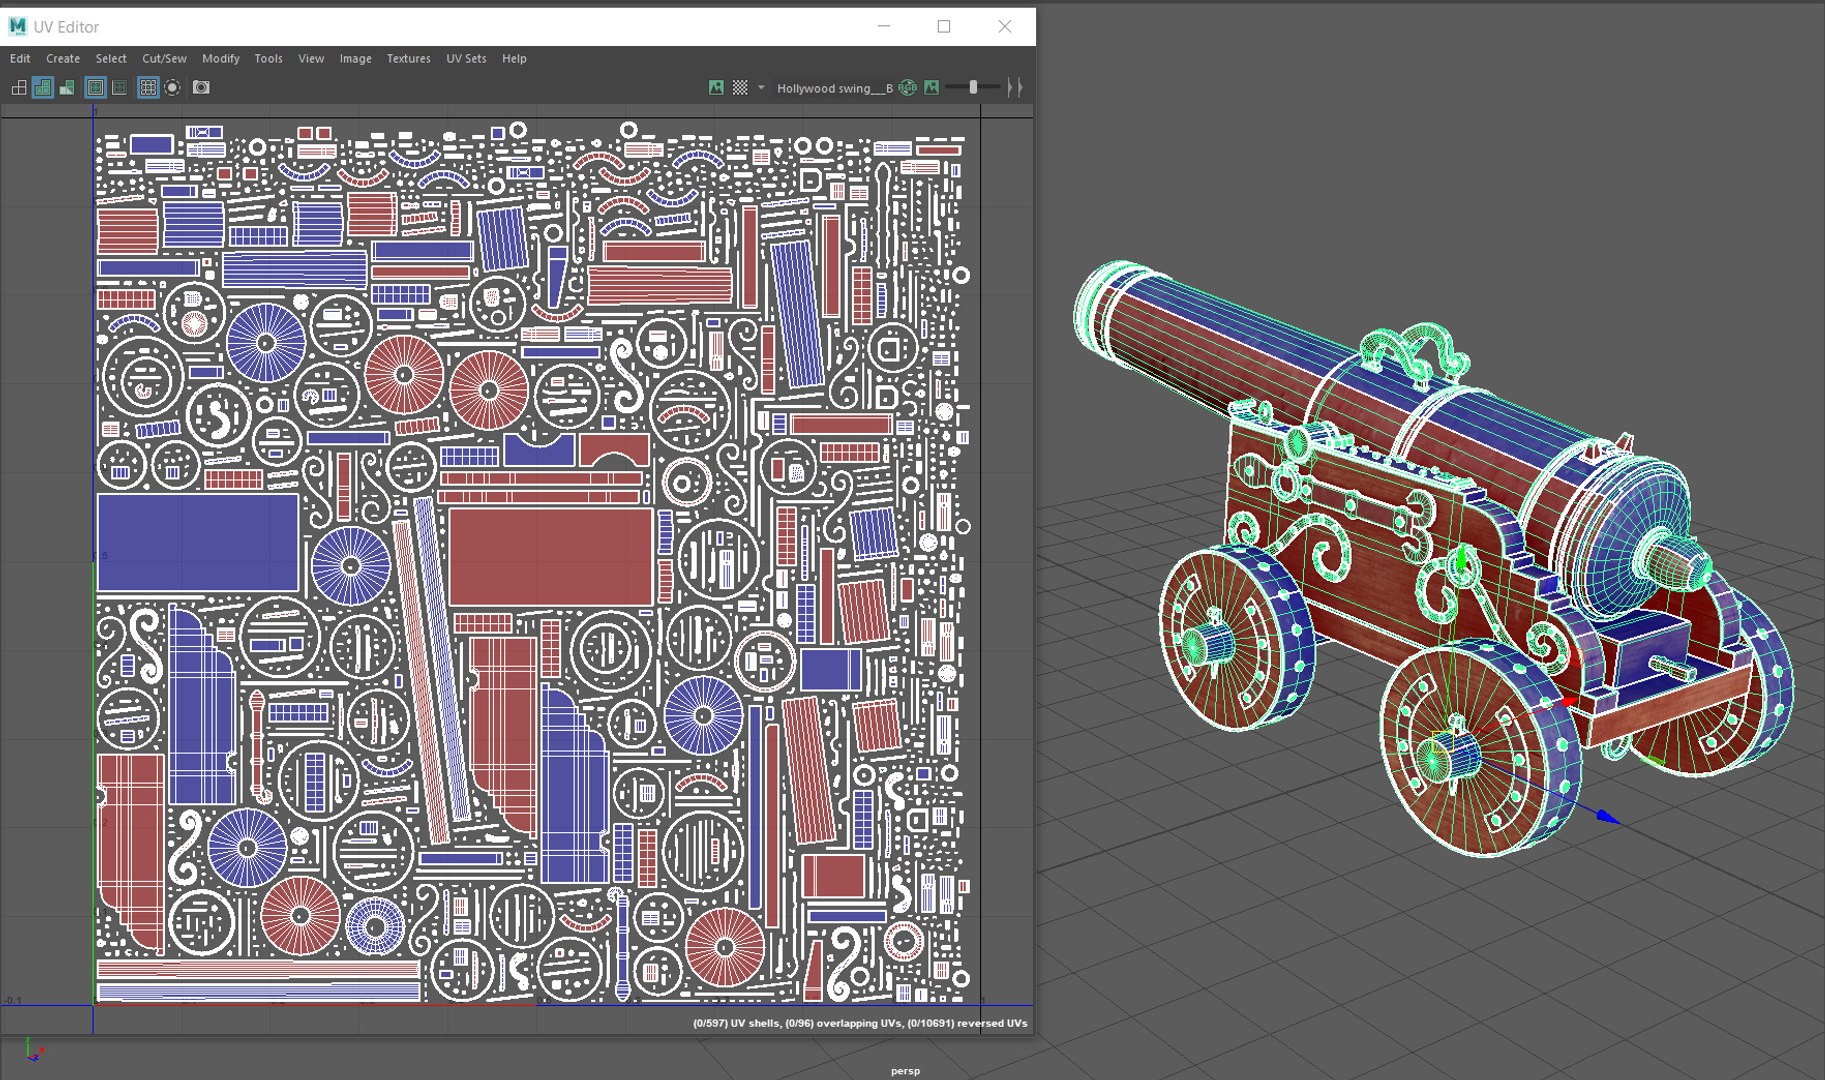The width and height of the screenshot is (1825, 1080).
Task: Click the dim image slider handle
Action: (973, 88)
